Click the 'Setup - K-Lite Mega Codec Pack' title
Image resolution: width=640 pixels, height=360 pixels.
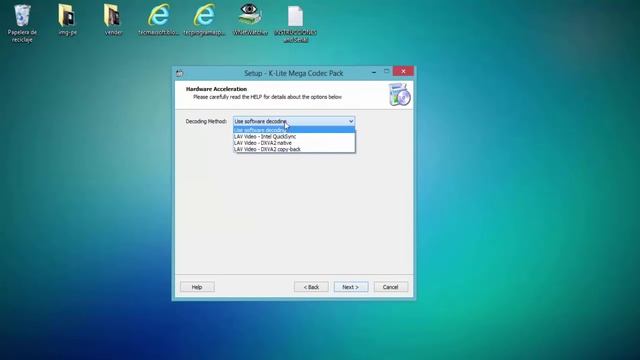coord(293,73)
